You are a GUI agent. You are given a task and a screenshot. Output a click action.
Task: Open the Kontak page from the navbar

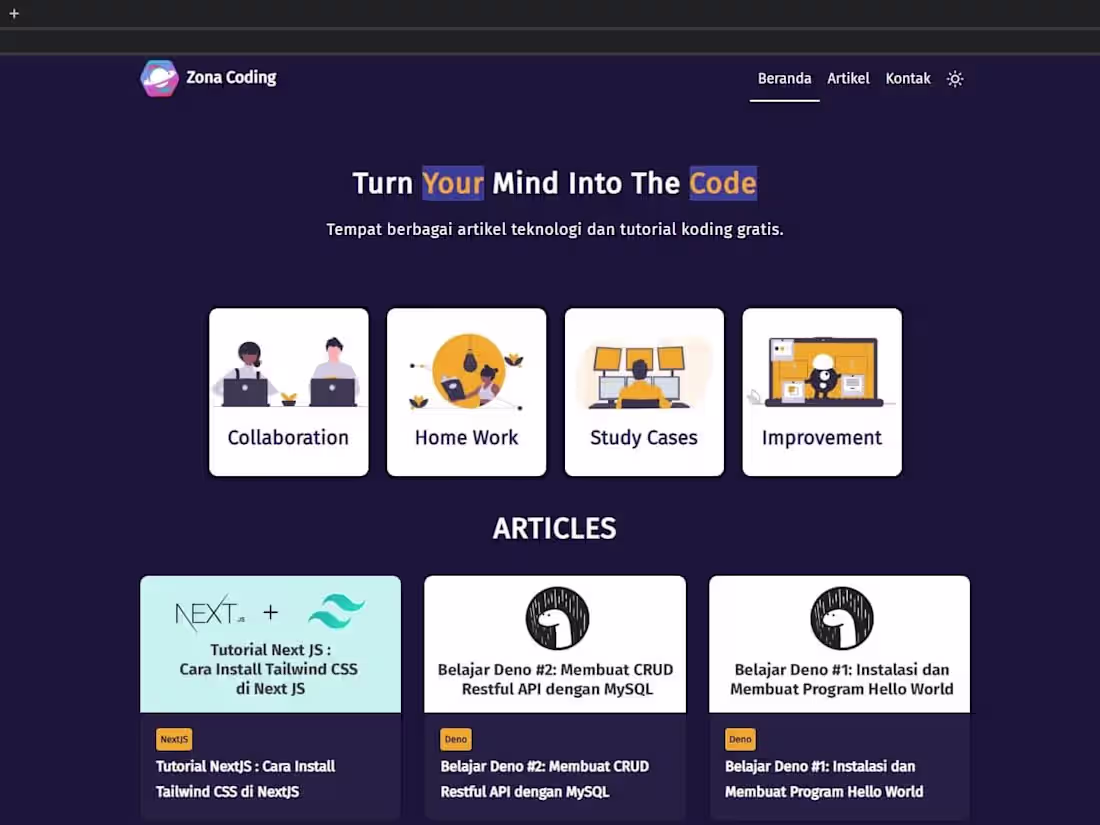908,78
